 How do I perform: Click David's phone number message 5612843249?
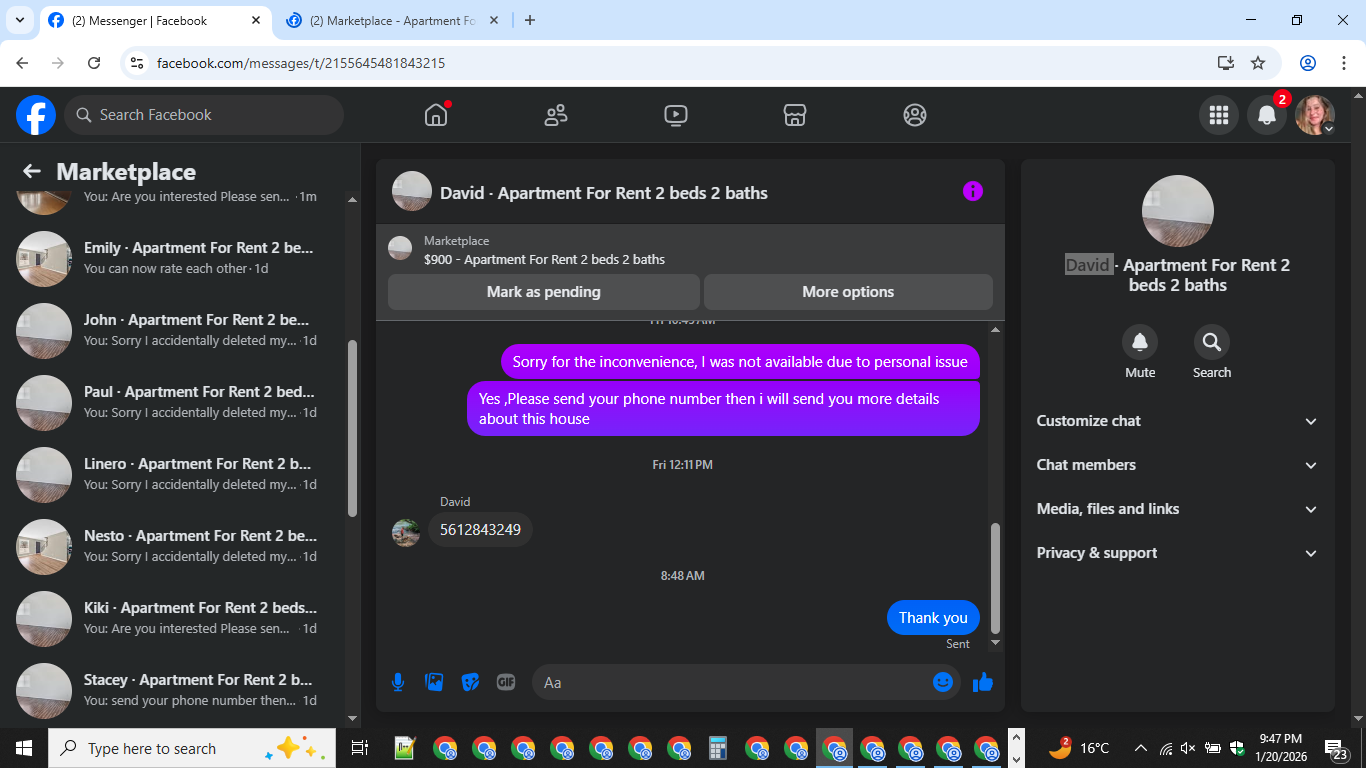coord(480,530)
